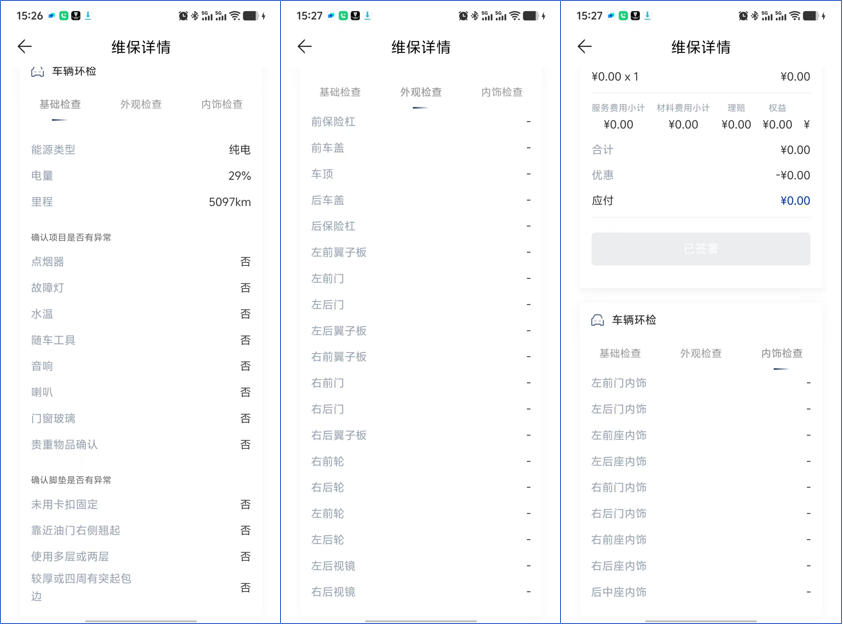
Task: Tap the back arrow on the middle screen
Action: 305,47
